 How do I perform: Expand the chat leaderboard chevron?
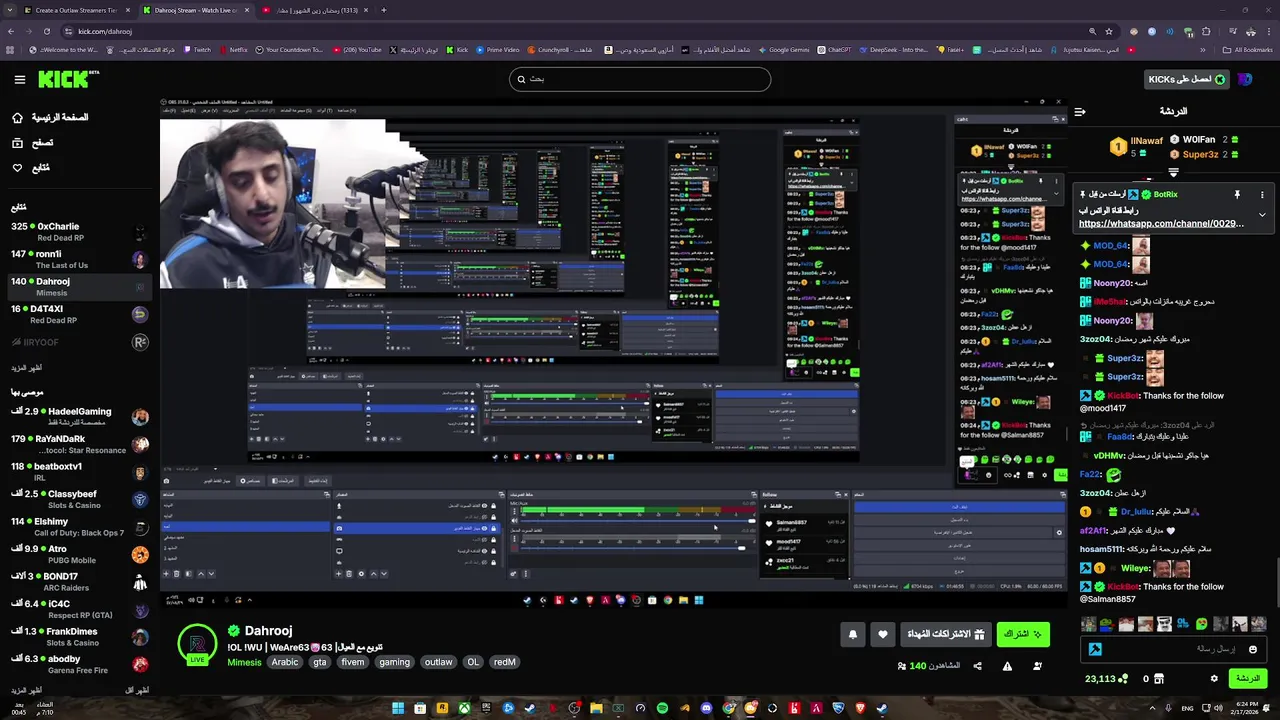(1174, 173)
